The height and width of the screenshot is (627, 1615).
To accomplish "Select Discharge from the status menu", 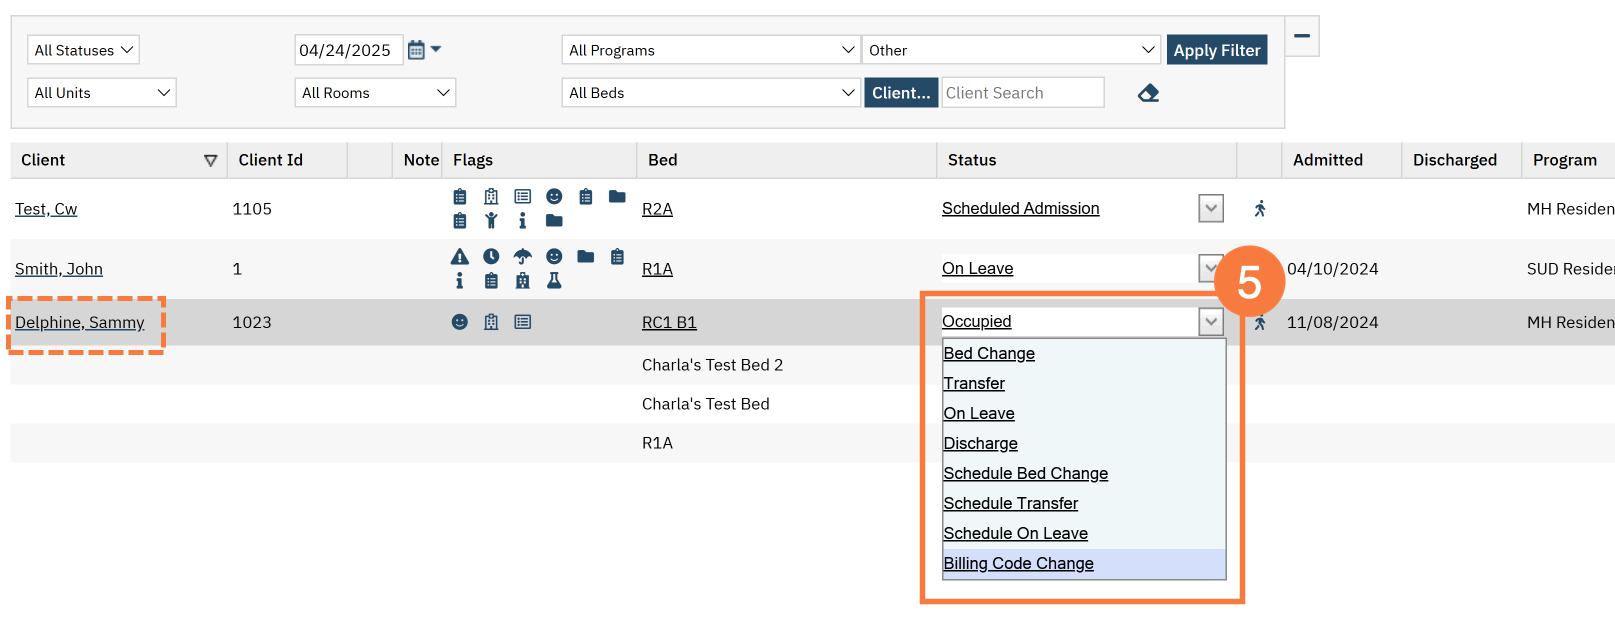I will click(x=980, y=443).
